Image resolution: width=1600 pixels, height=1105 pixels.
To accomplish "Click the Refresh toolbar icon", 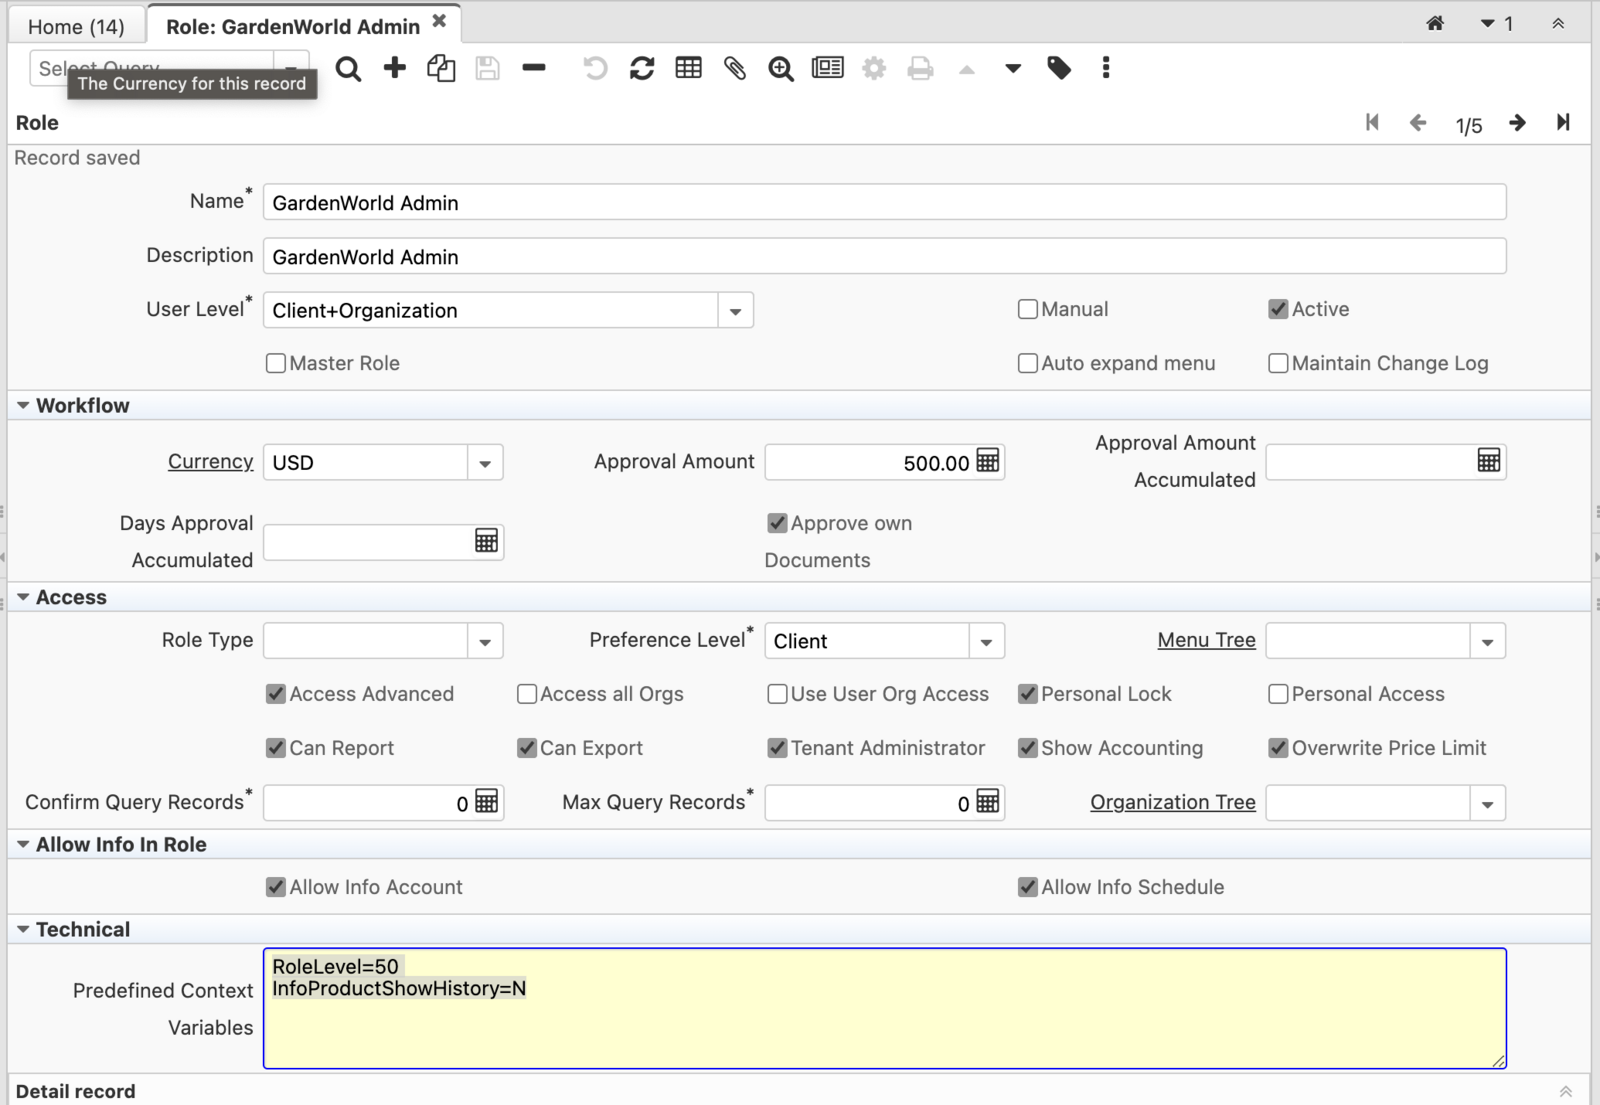I will coord(642,68).
